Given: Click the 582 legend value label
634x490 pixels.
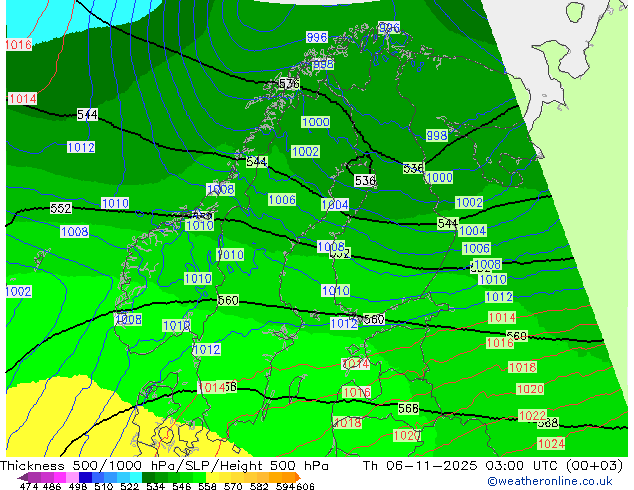Looking at the screenshot, I should [259, 486].
